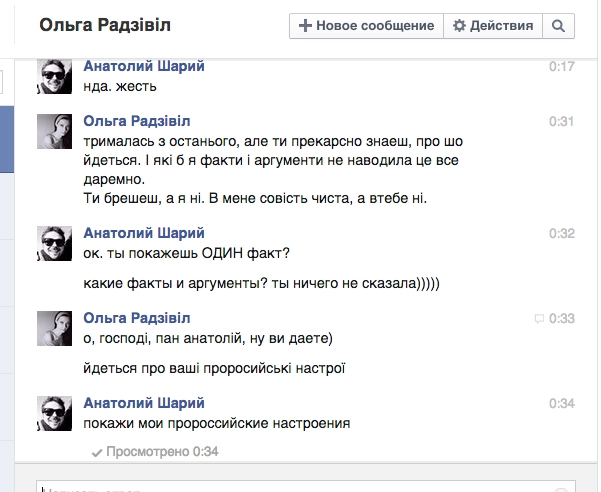
Task: Click Ольга Радзівіл's avatar on the 0:31 message
Action: click(x=57, y=133)
